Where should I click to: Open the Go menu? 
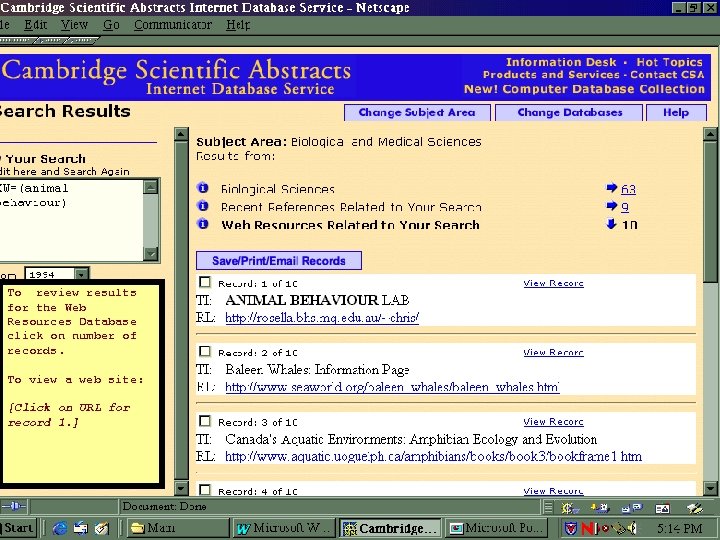tap(111, 24)
